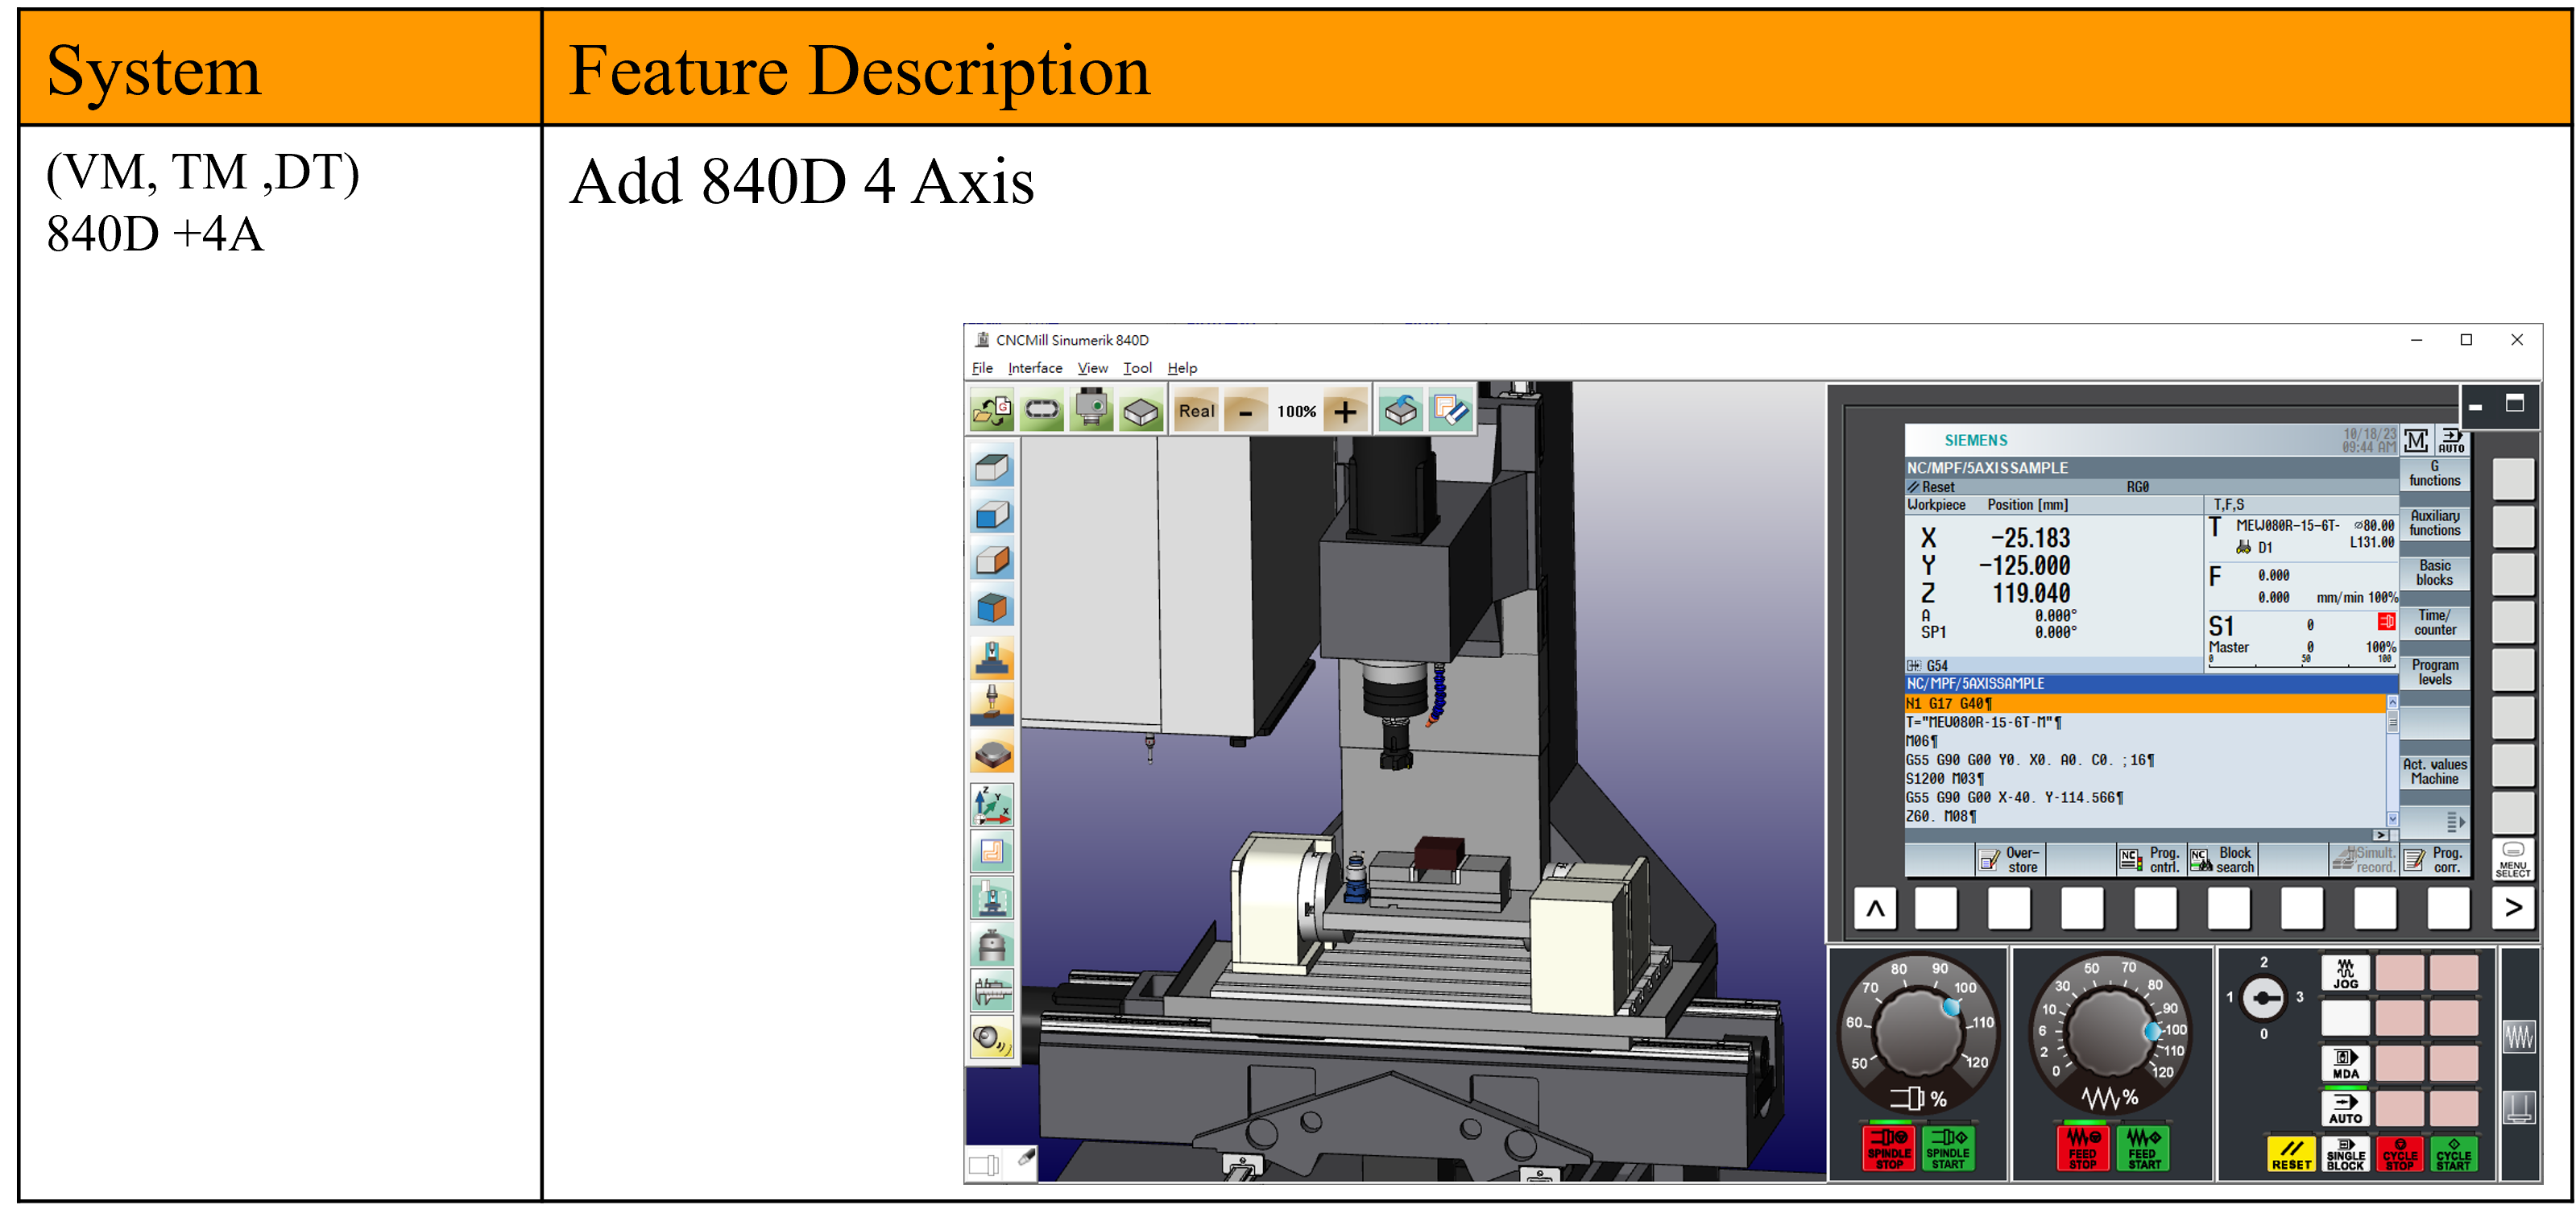Open the View menu
Screen dimensions: 2576x1205
click(1092, 368)
